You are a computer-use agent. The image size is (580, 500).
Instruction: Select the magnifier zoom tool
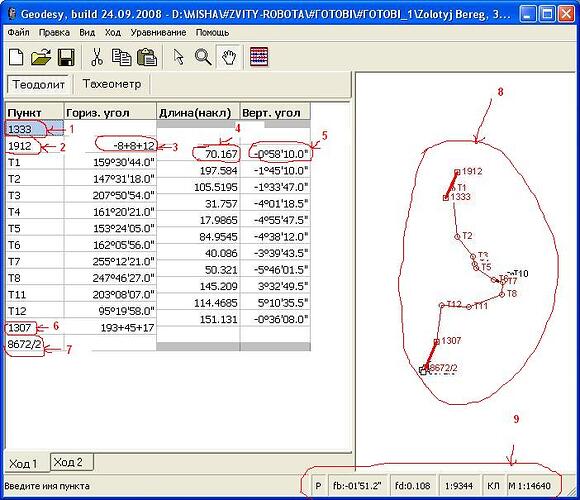(x=203, y=57)
